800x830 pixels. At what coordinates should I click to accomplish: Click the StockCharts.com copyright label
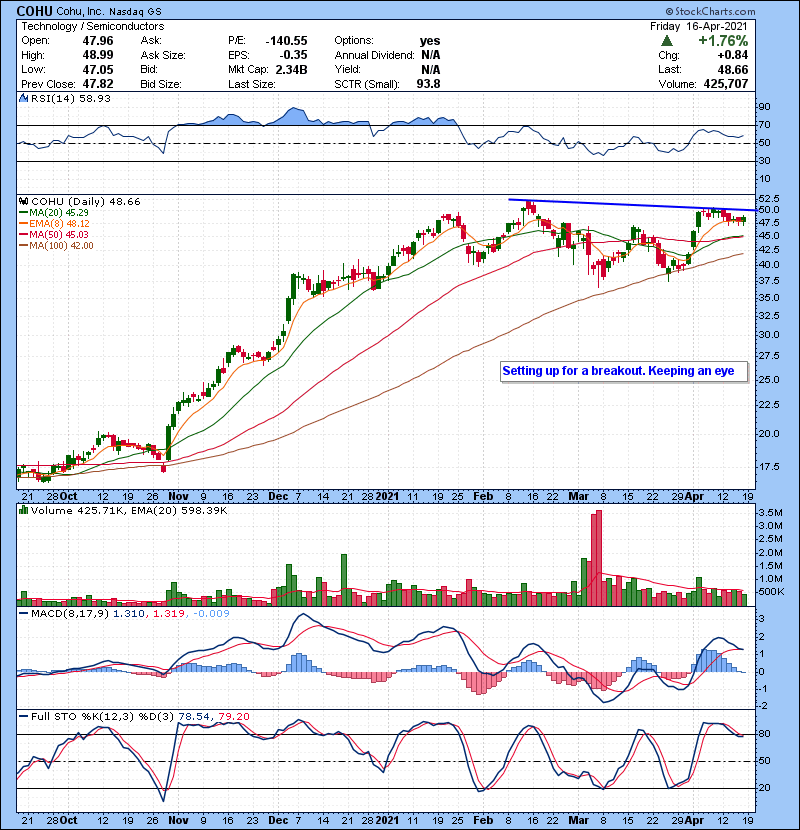pos(710,11)
